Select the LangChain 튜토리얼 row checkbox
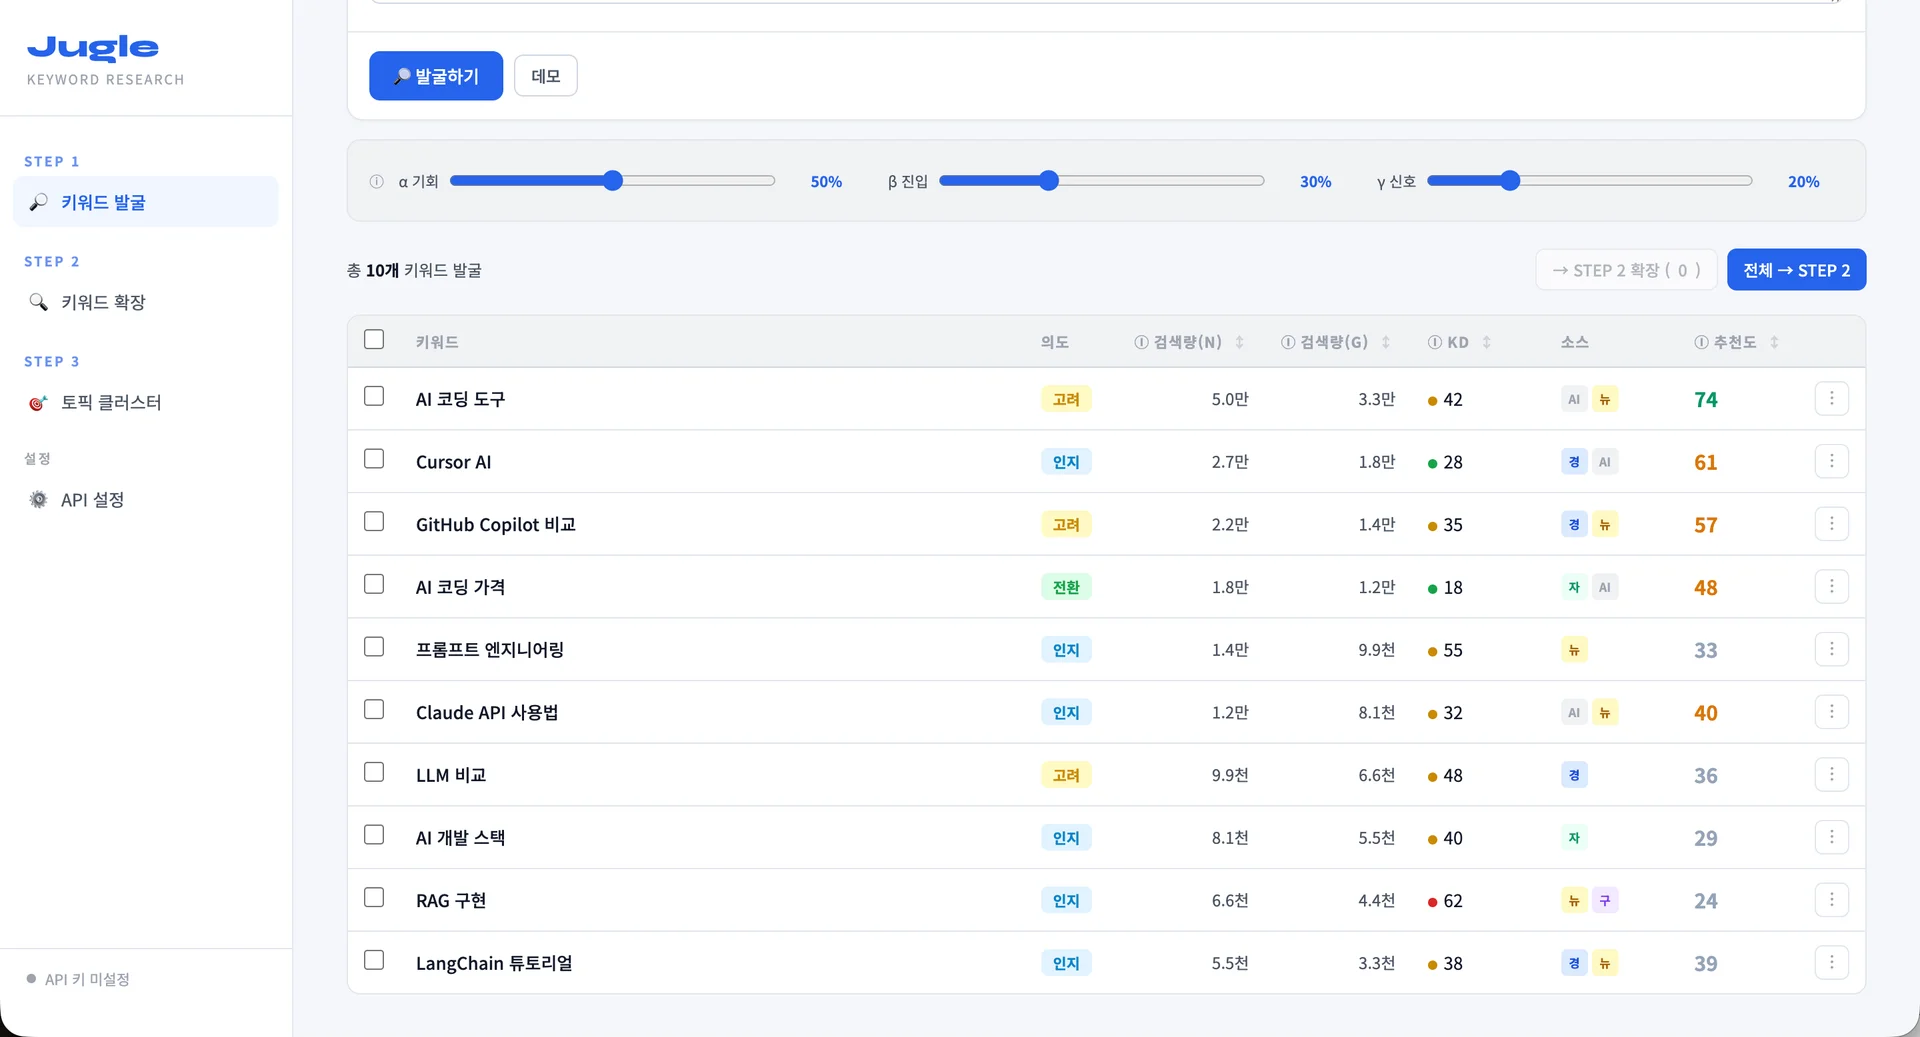The height and width of the screenshot is (1037, 1920). [x=374, y=960]
